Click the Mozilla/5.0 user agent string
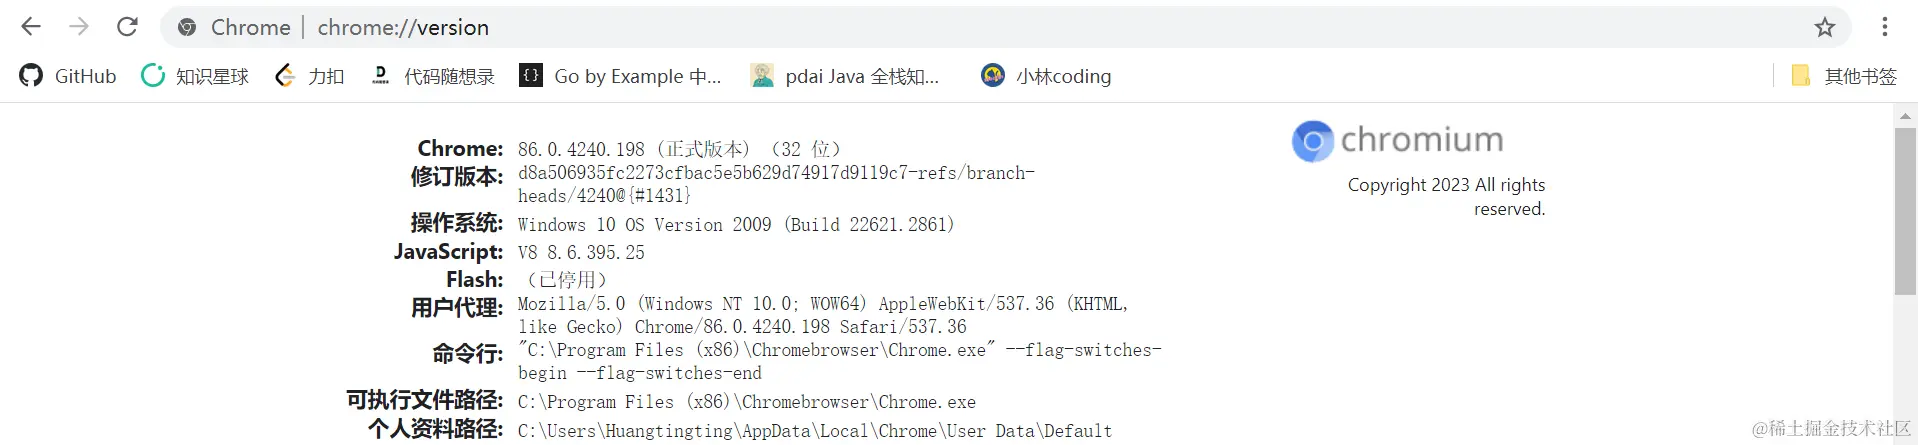1918x445 pixels. coord(823,315)
